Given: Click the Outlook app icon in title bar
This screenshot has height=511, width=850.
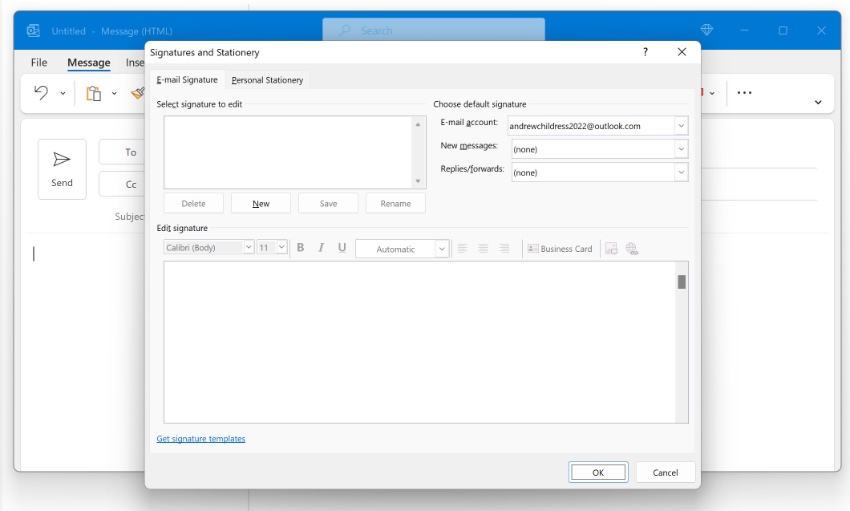Looking at the screenshot, I should 33,31.
